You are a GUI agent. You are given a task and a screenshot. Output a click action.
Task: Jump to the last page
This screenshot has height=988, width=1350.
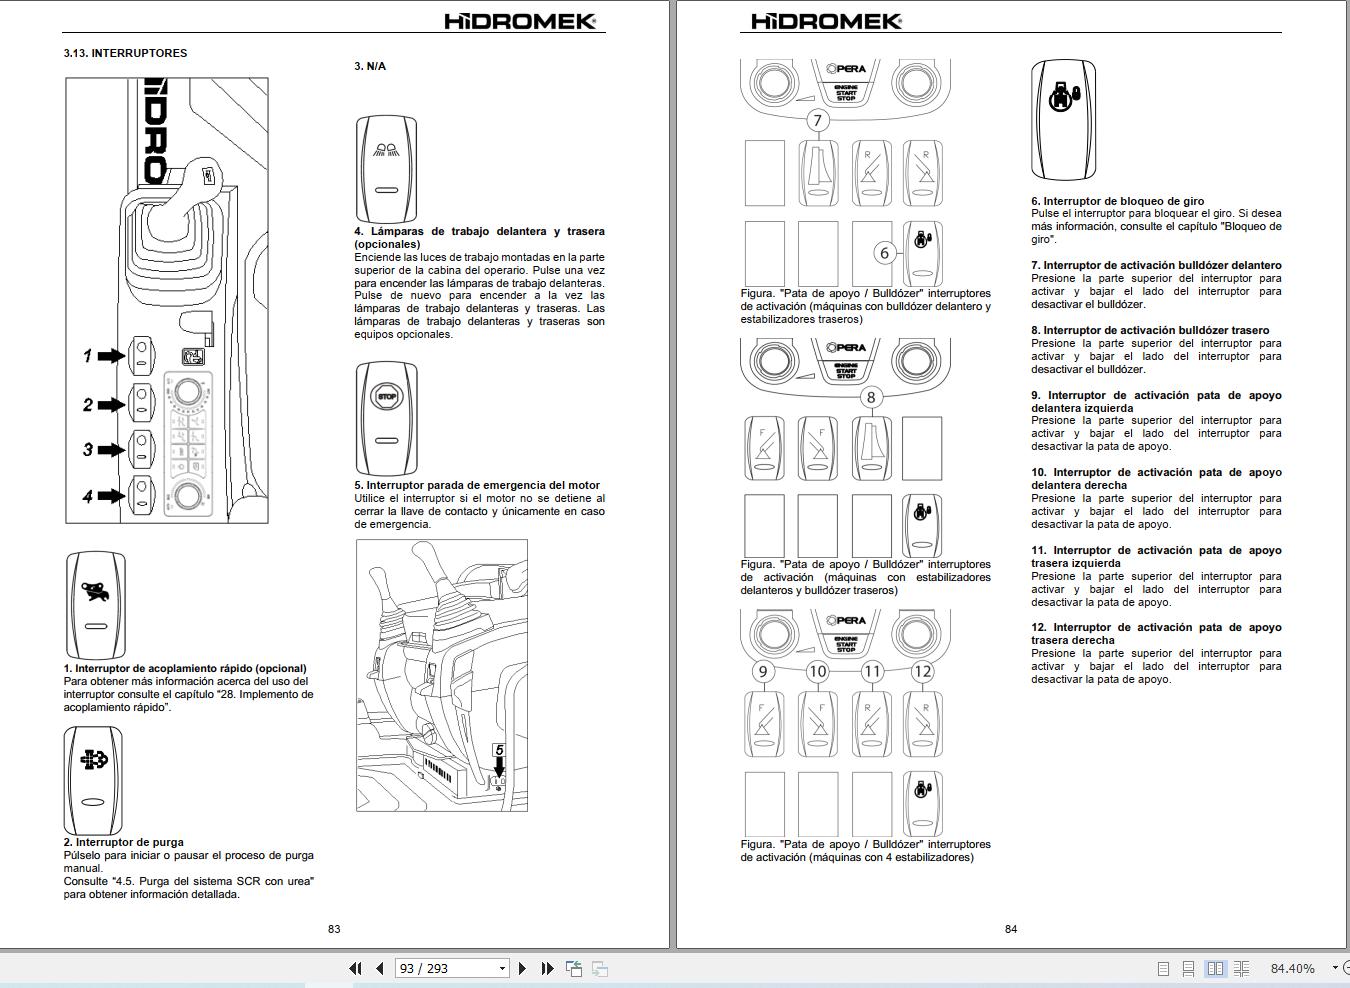tap(547, 968)
